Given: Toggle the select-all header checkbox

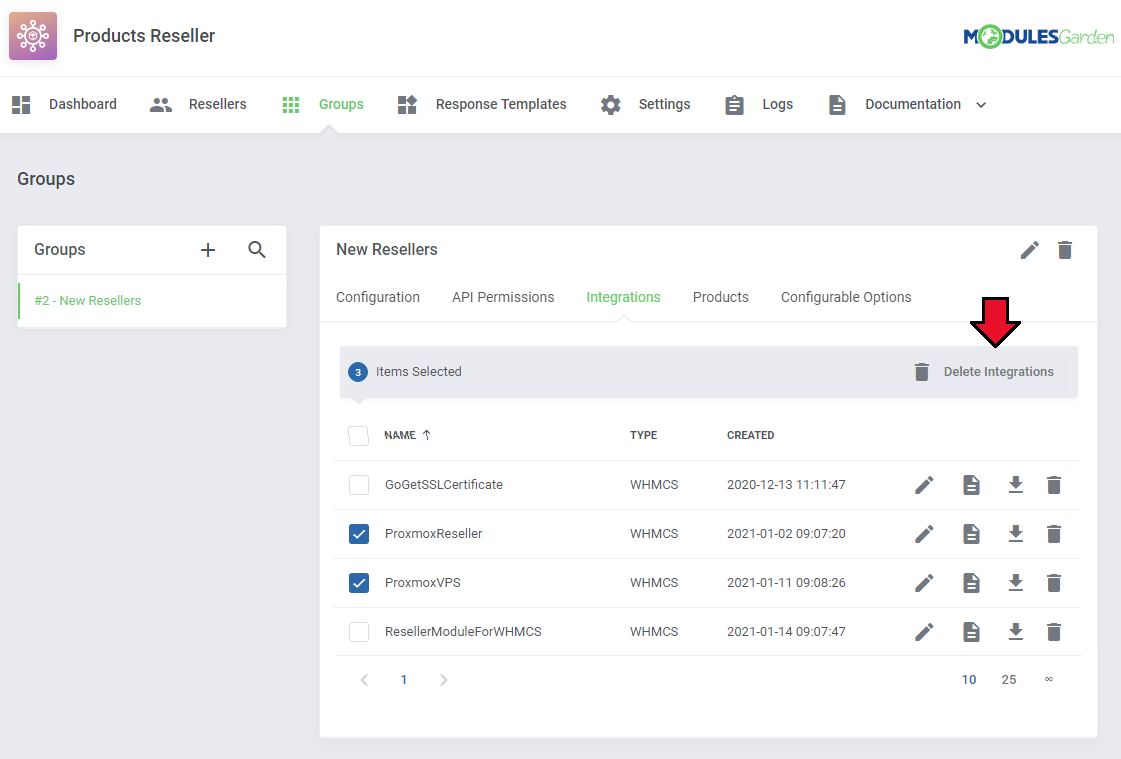Looking at the screenshot, I should pos(358,436).
